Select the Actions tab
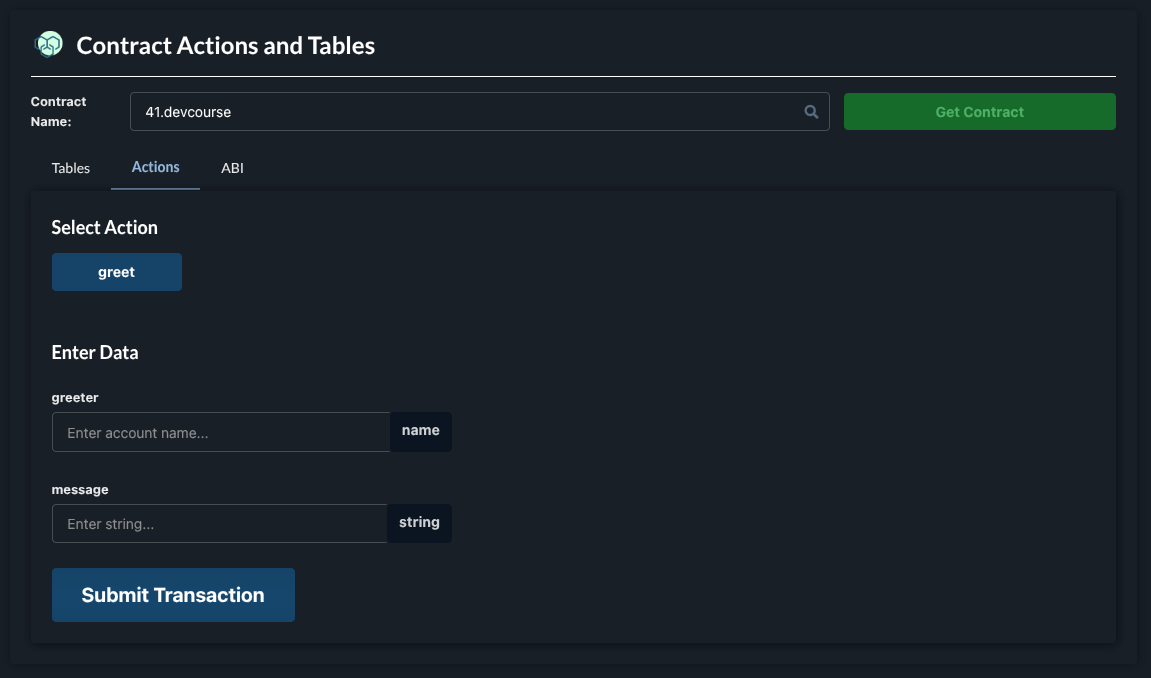The height and width of the screenshot is (678, 1151). pos(155,167)
